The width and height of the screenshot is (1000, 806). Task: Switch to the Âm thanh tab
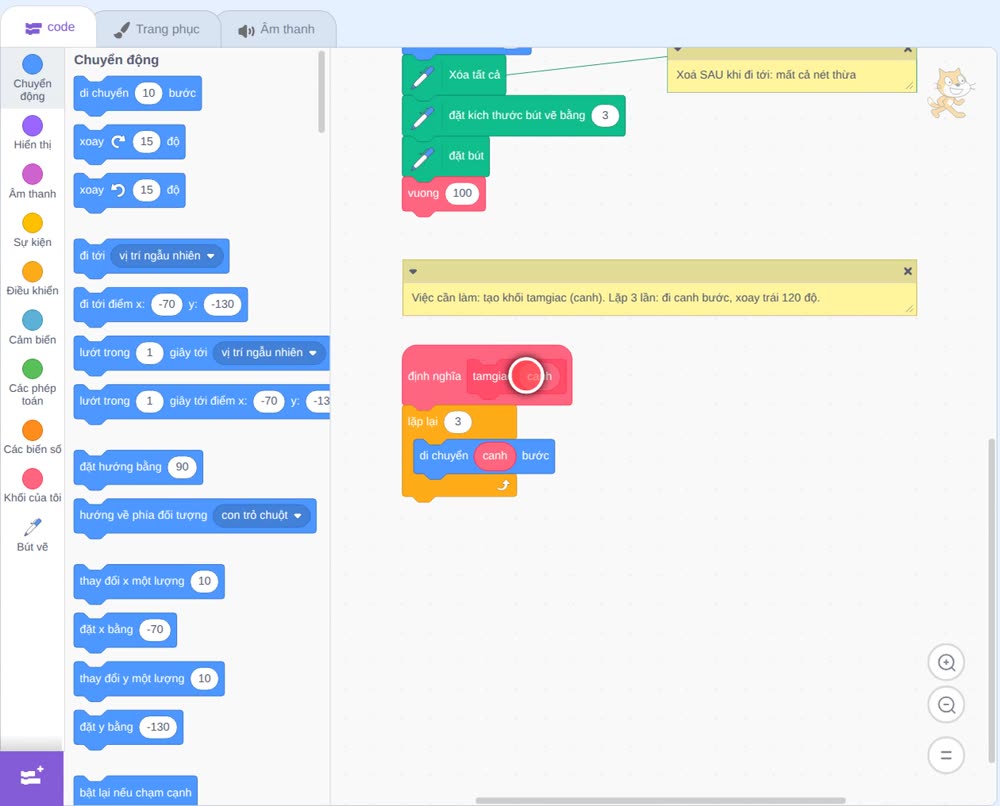277,29
